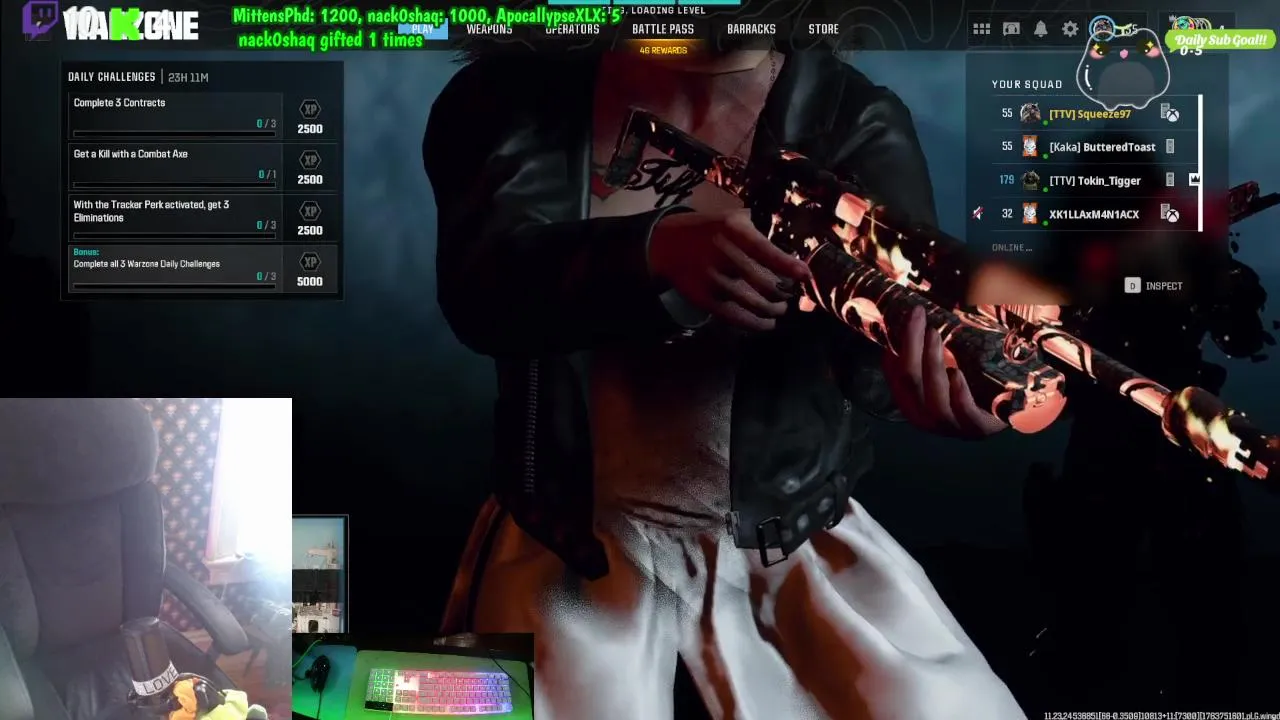The image size is (1280, 720).
Task: Open the apps grid menu icon
Action: 981,29
